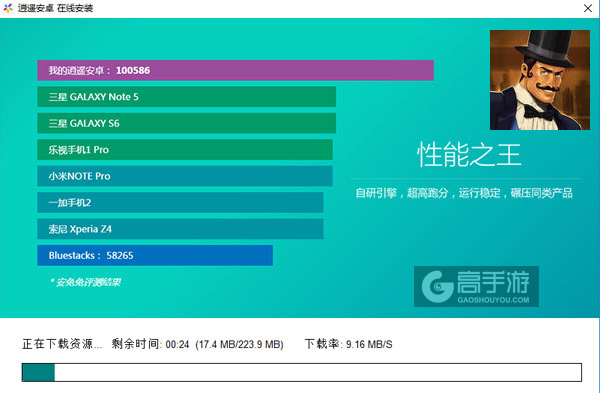This screenshot has height=393, width=600.
Task: Click the app logo icon in title bar
Action: tap(8, 8)
